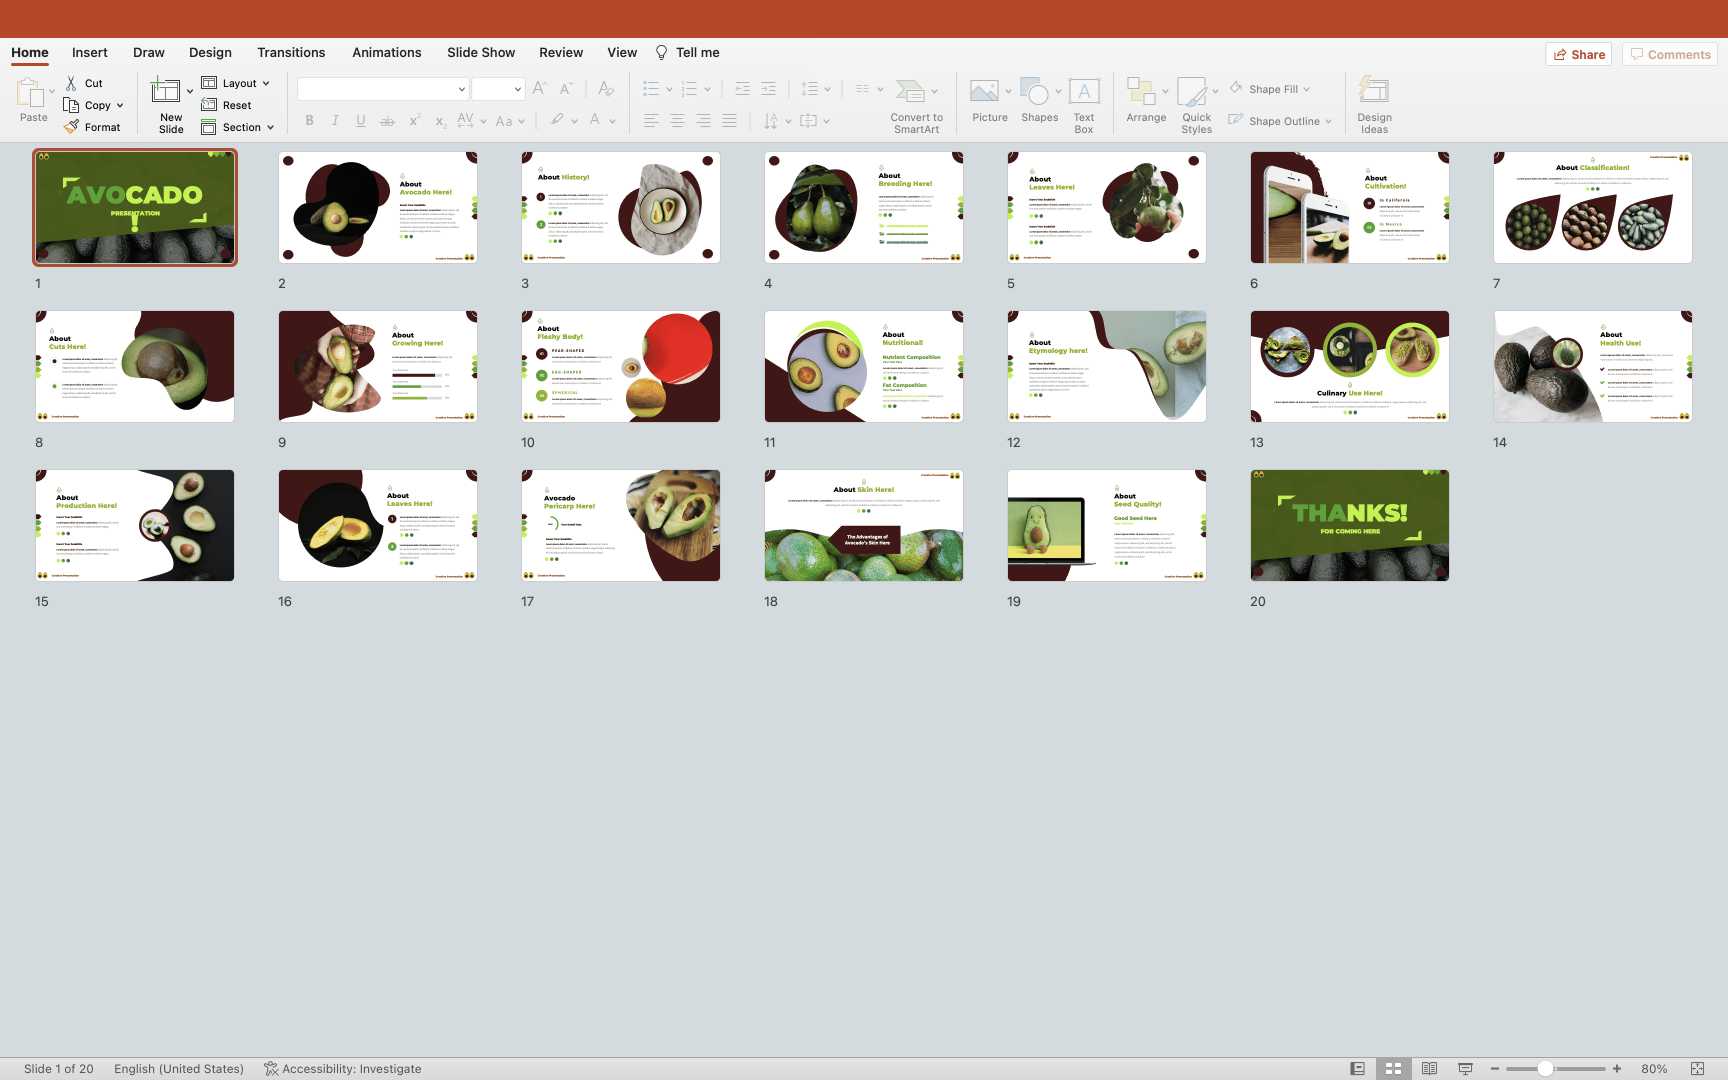Click the Cut scissors icon

coord(72,83)
